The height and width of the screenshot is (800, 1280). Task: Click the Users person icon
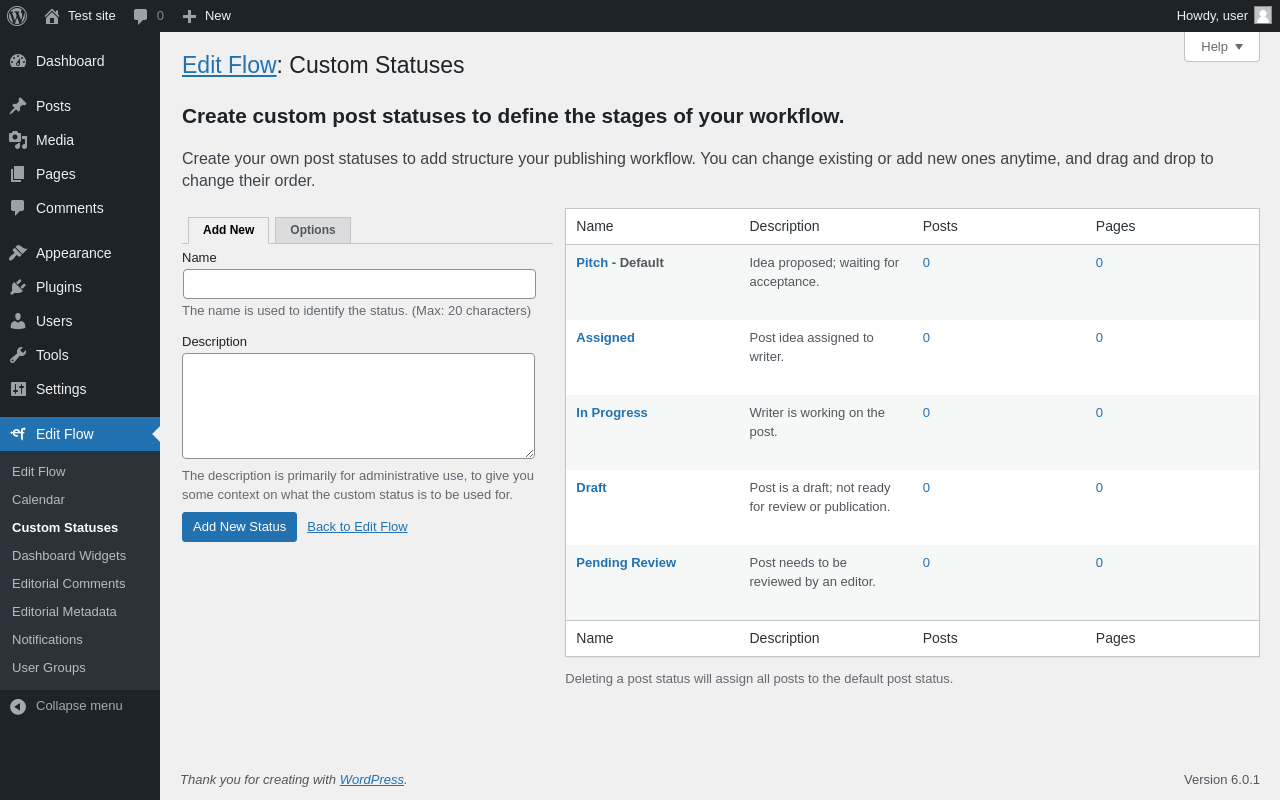point(18,321)
